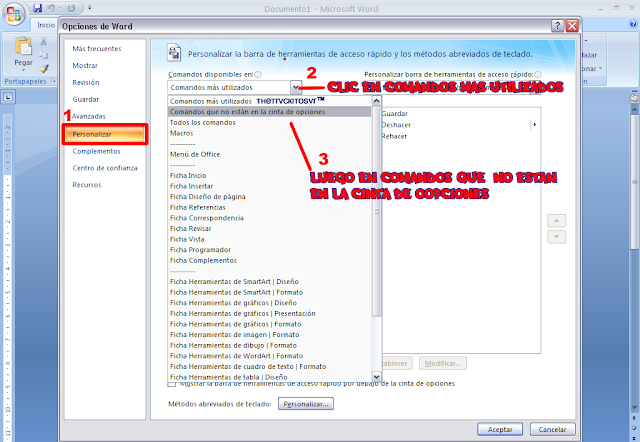Click the Copy icon in Portapapeles group

[44, 55]
